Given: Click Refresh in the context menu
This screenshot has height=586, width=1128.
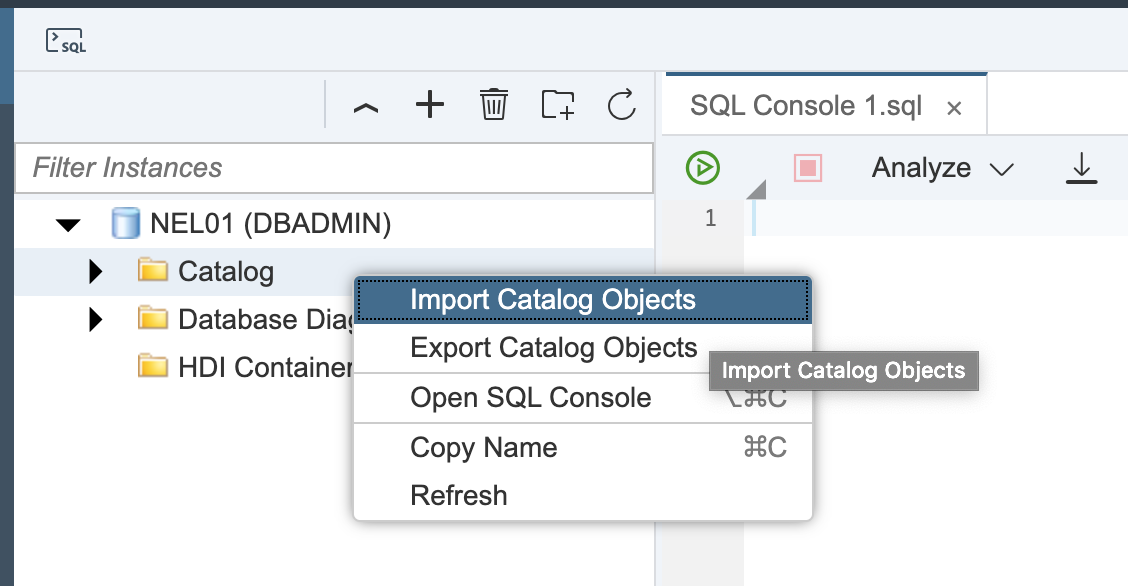Looking at the screenshot, I should coord(459,496).
